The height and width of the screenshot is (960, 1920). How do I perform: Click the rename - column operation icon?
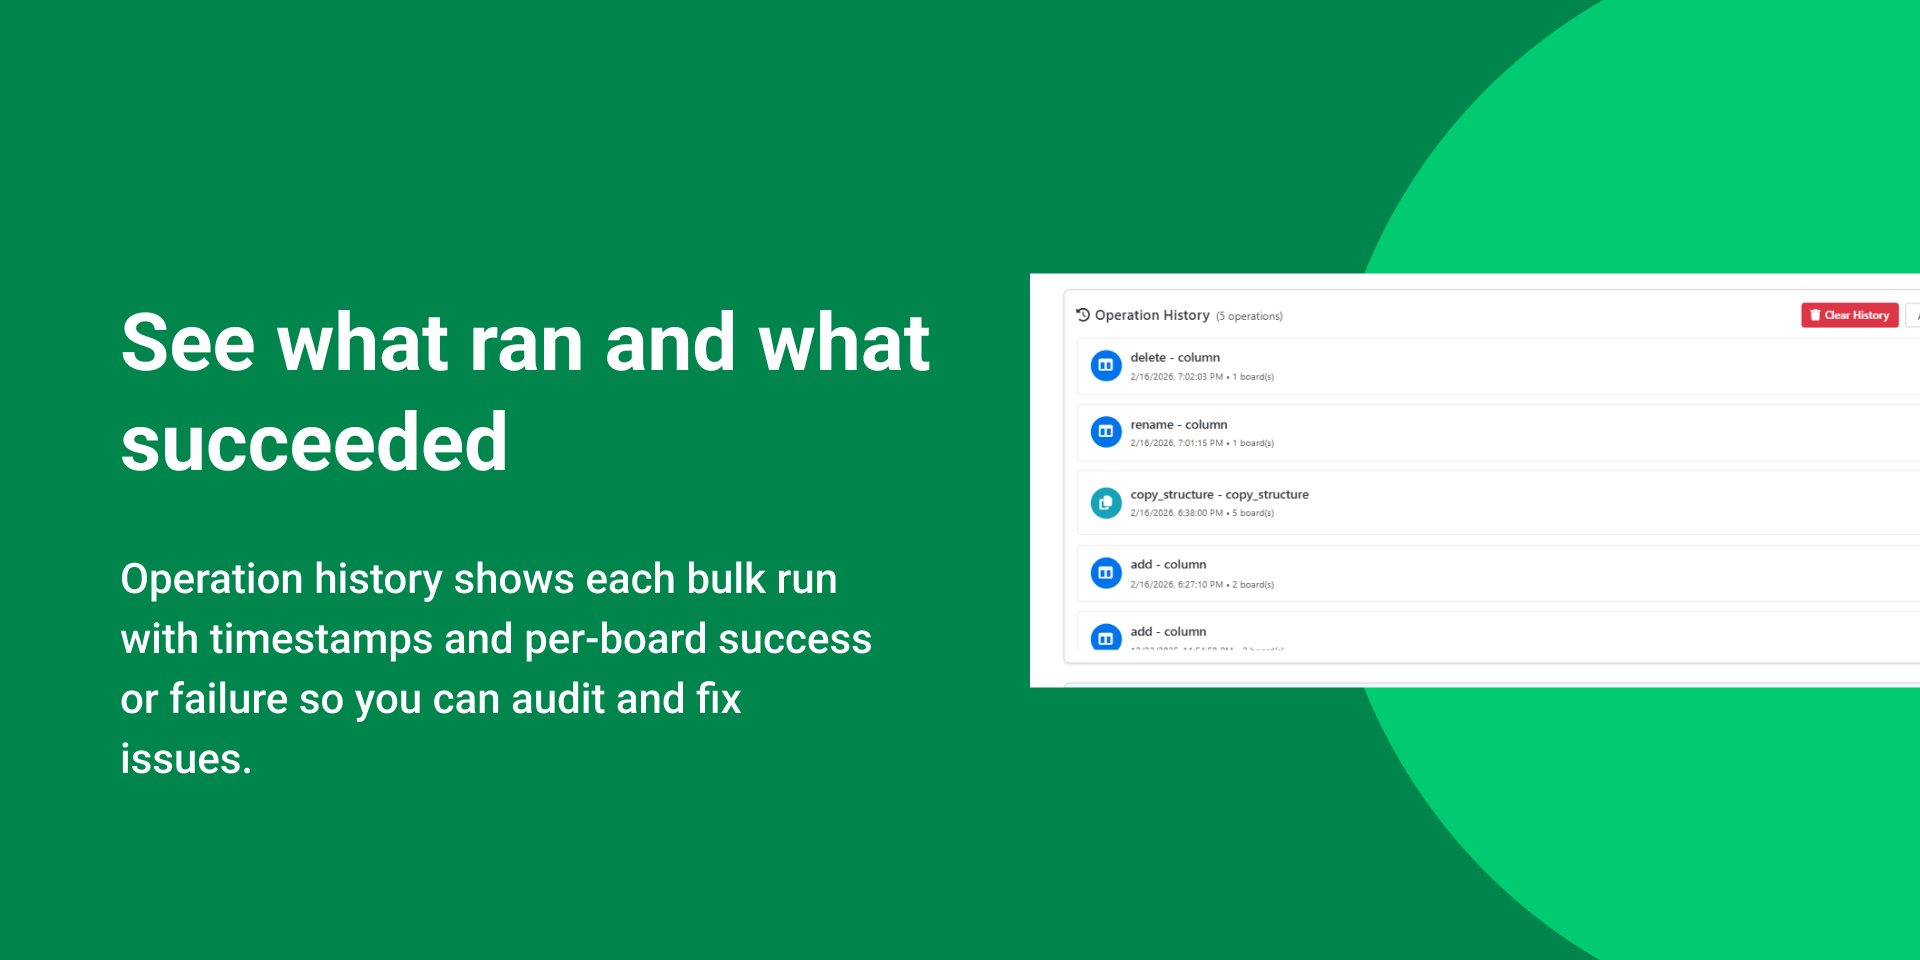coord(1105,432)
